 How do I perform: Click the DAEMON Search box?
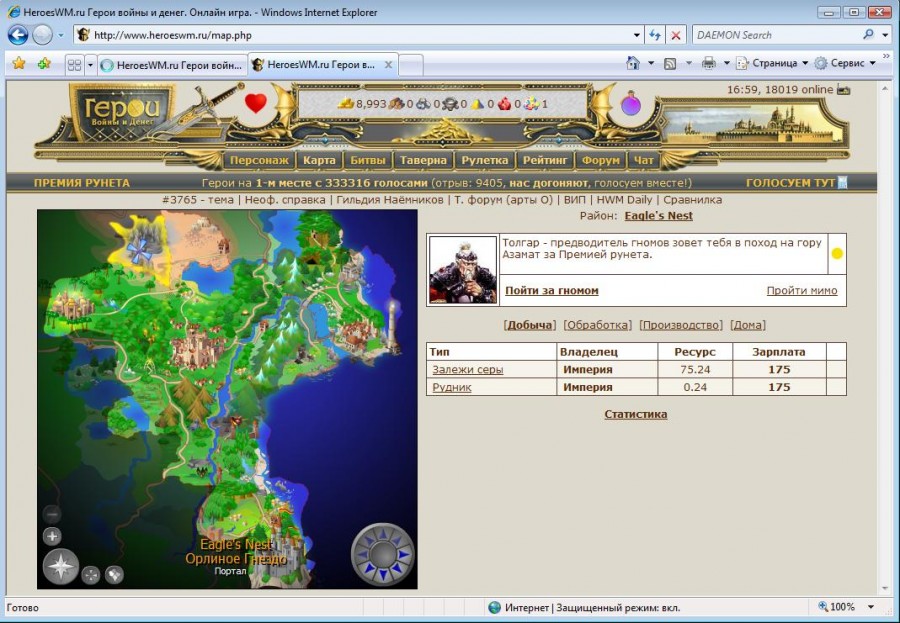coord(776,35)
